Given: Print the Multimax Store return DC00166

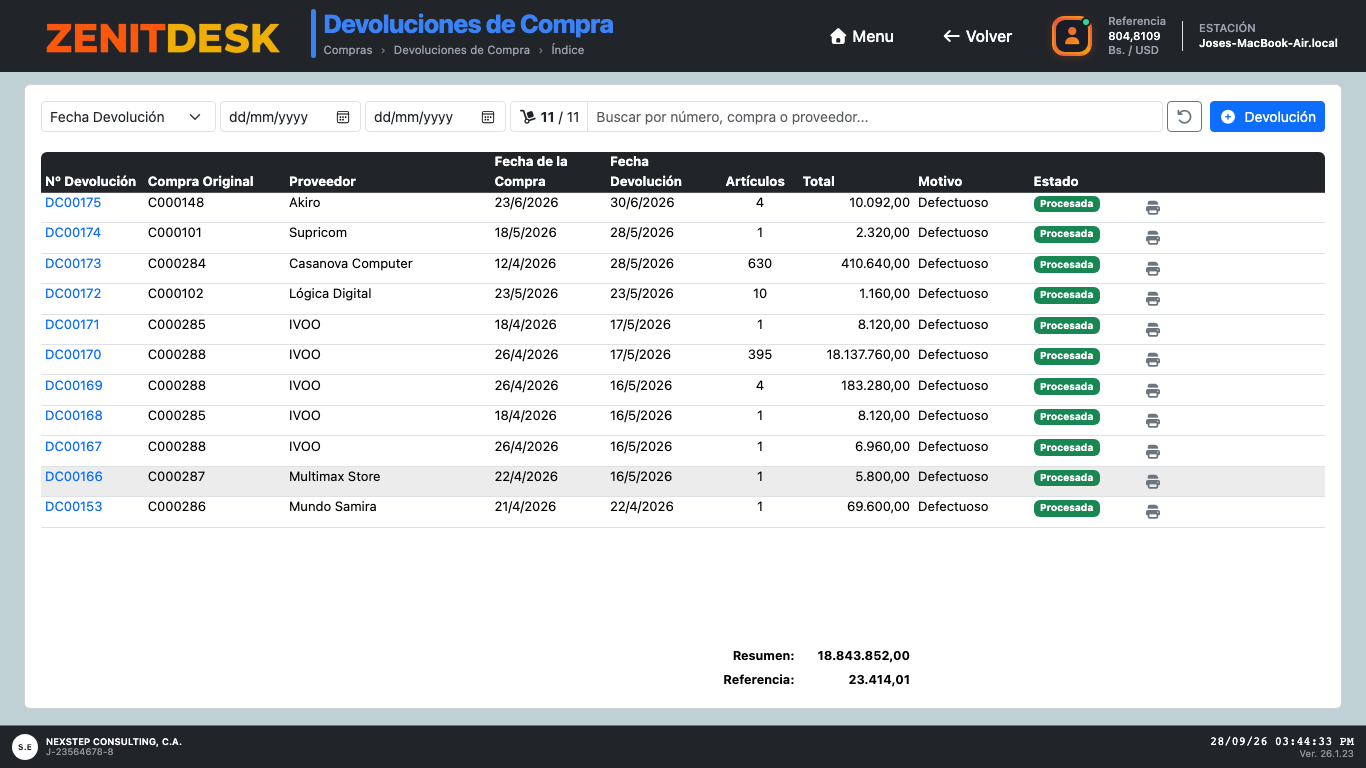Looking at the screenshot, I should pyautogui.click(x=1153, y=482).
